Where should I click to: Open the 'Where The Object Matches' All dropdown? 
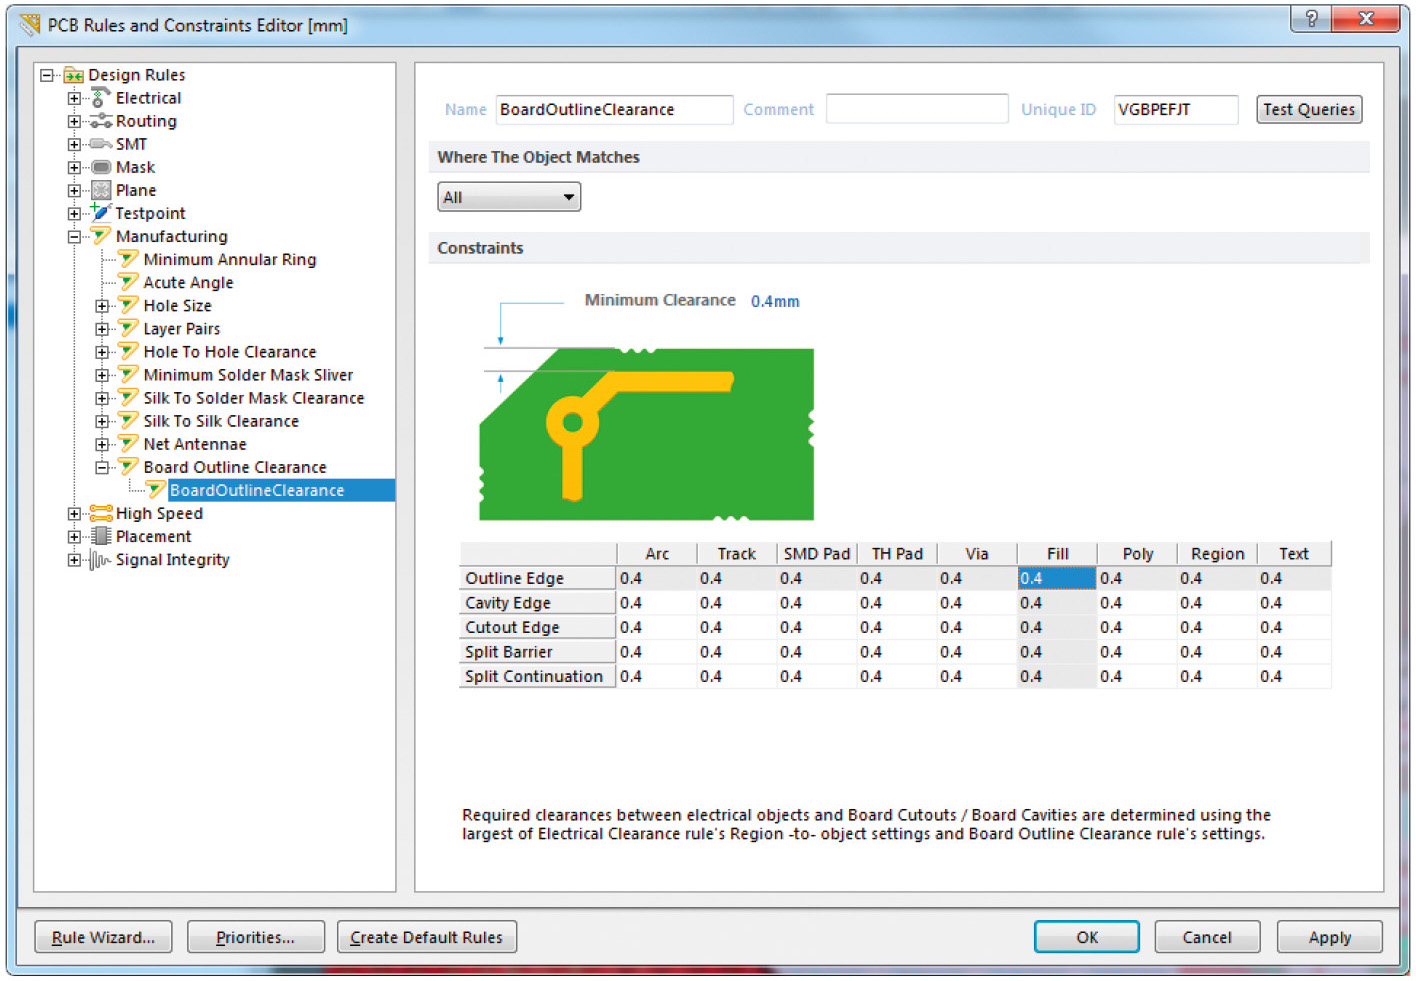(x=509, y=197)
